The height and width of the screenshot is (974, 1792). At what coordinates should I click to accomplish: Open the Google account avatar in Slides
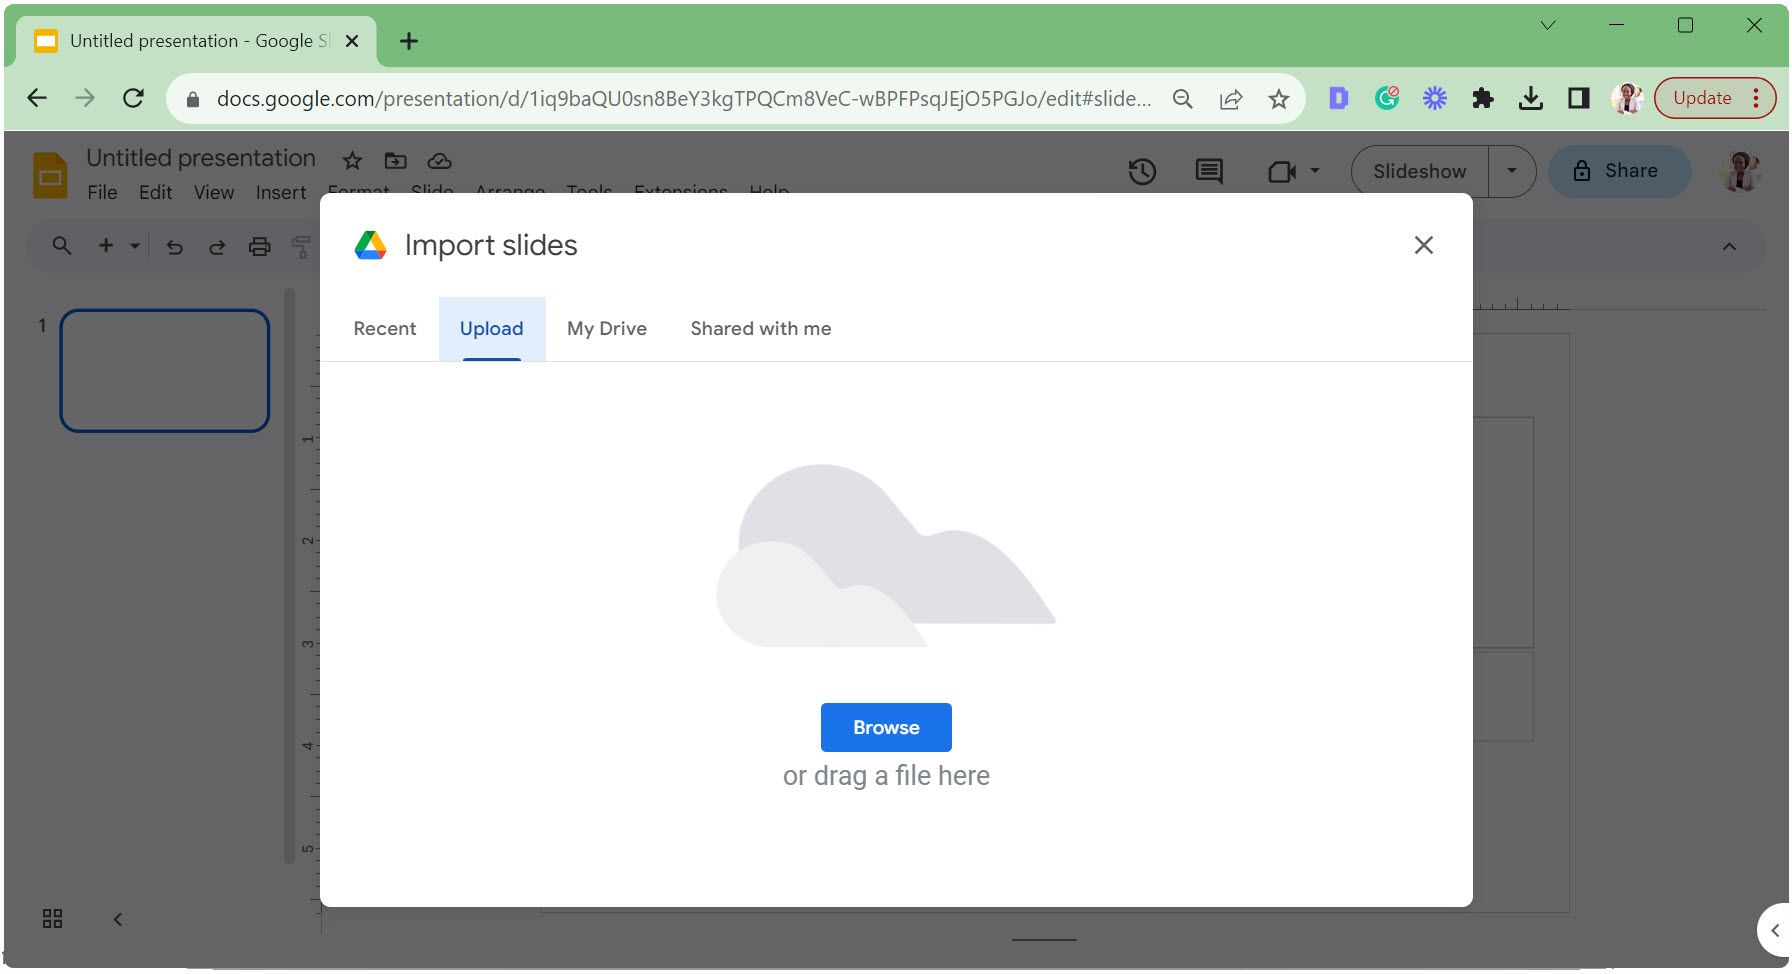[x=1741, y=171]
